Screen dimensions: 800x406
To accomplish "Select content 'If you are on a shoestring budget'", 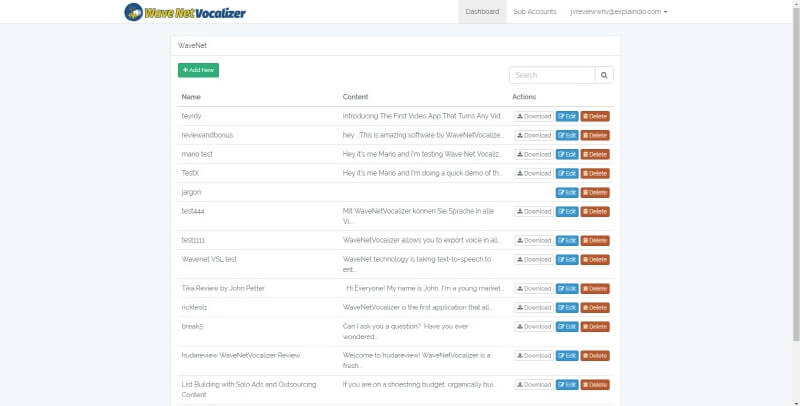I will 419,385.
